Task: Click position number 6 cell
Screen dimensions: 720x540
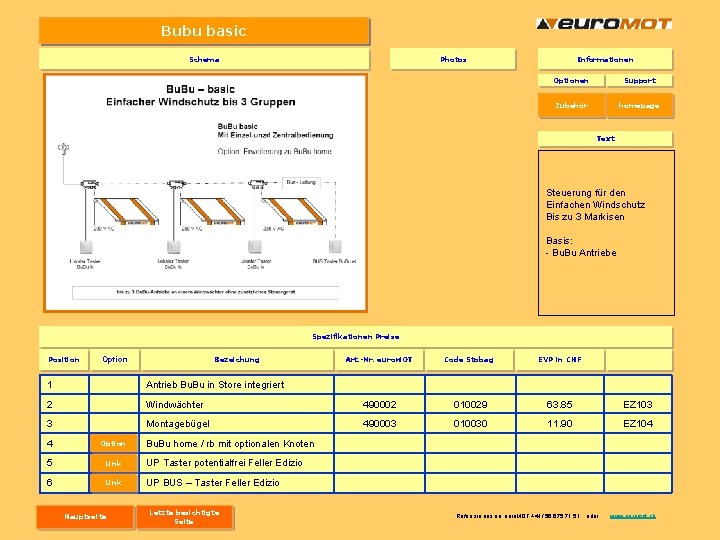Action: (64, 483)
